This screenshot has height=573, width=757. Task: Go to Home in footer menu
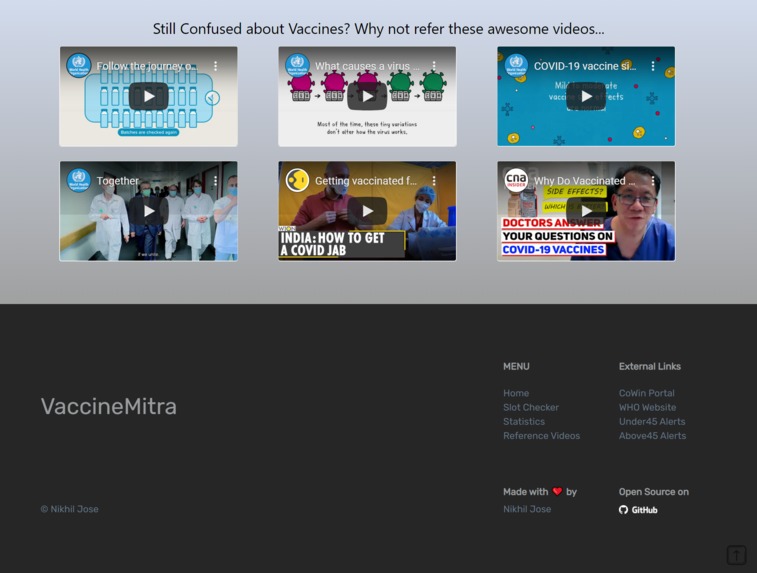click(516, 393)
